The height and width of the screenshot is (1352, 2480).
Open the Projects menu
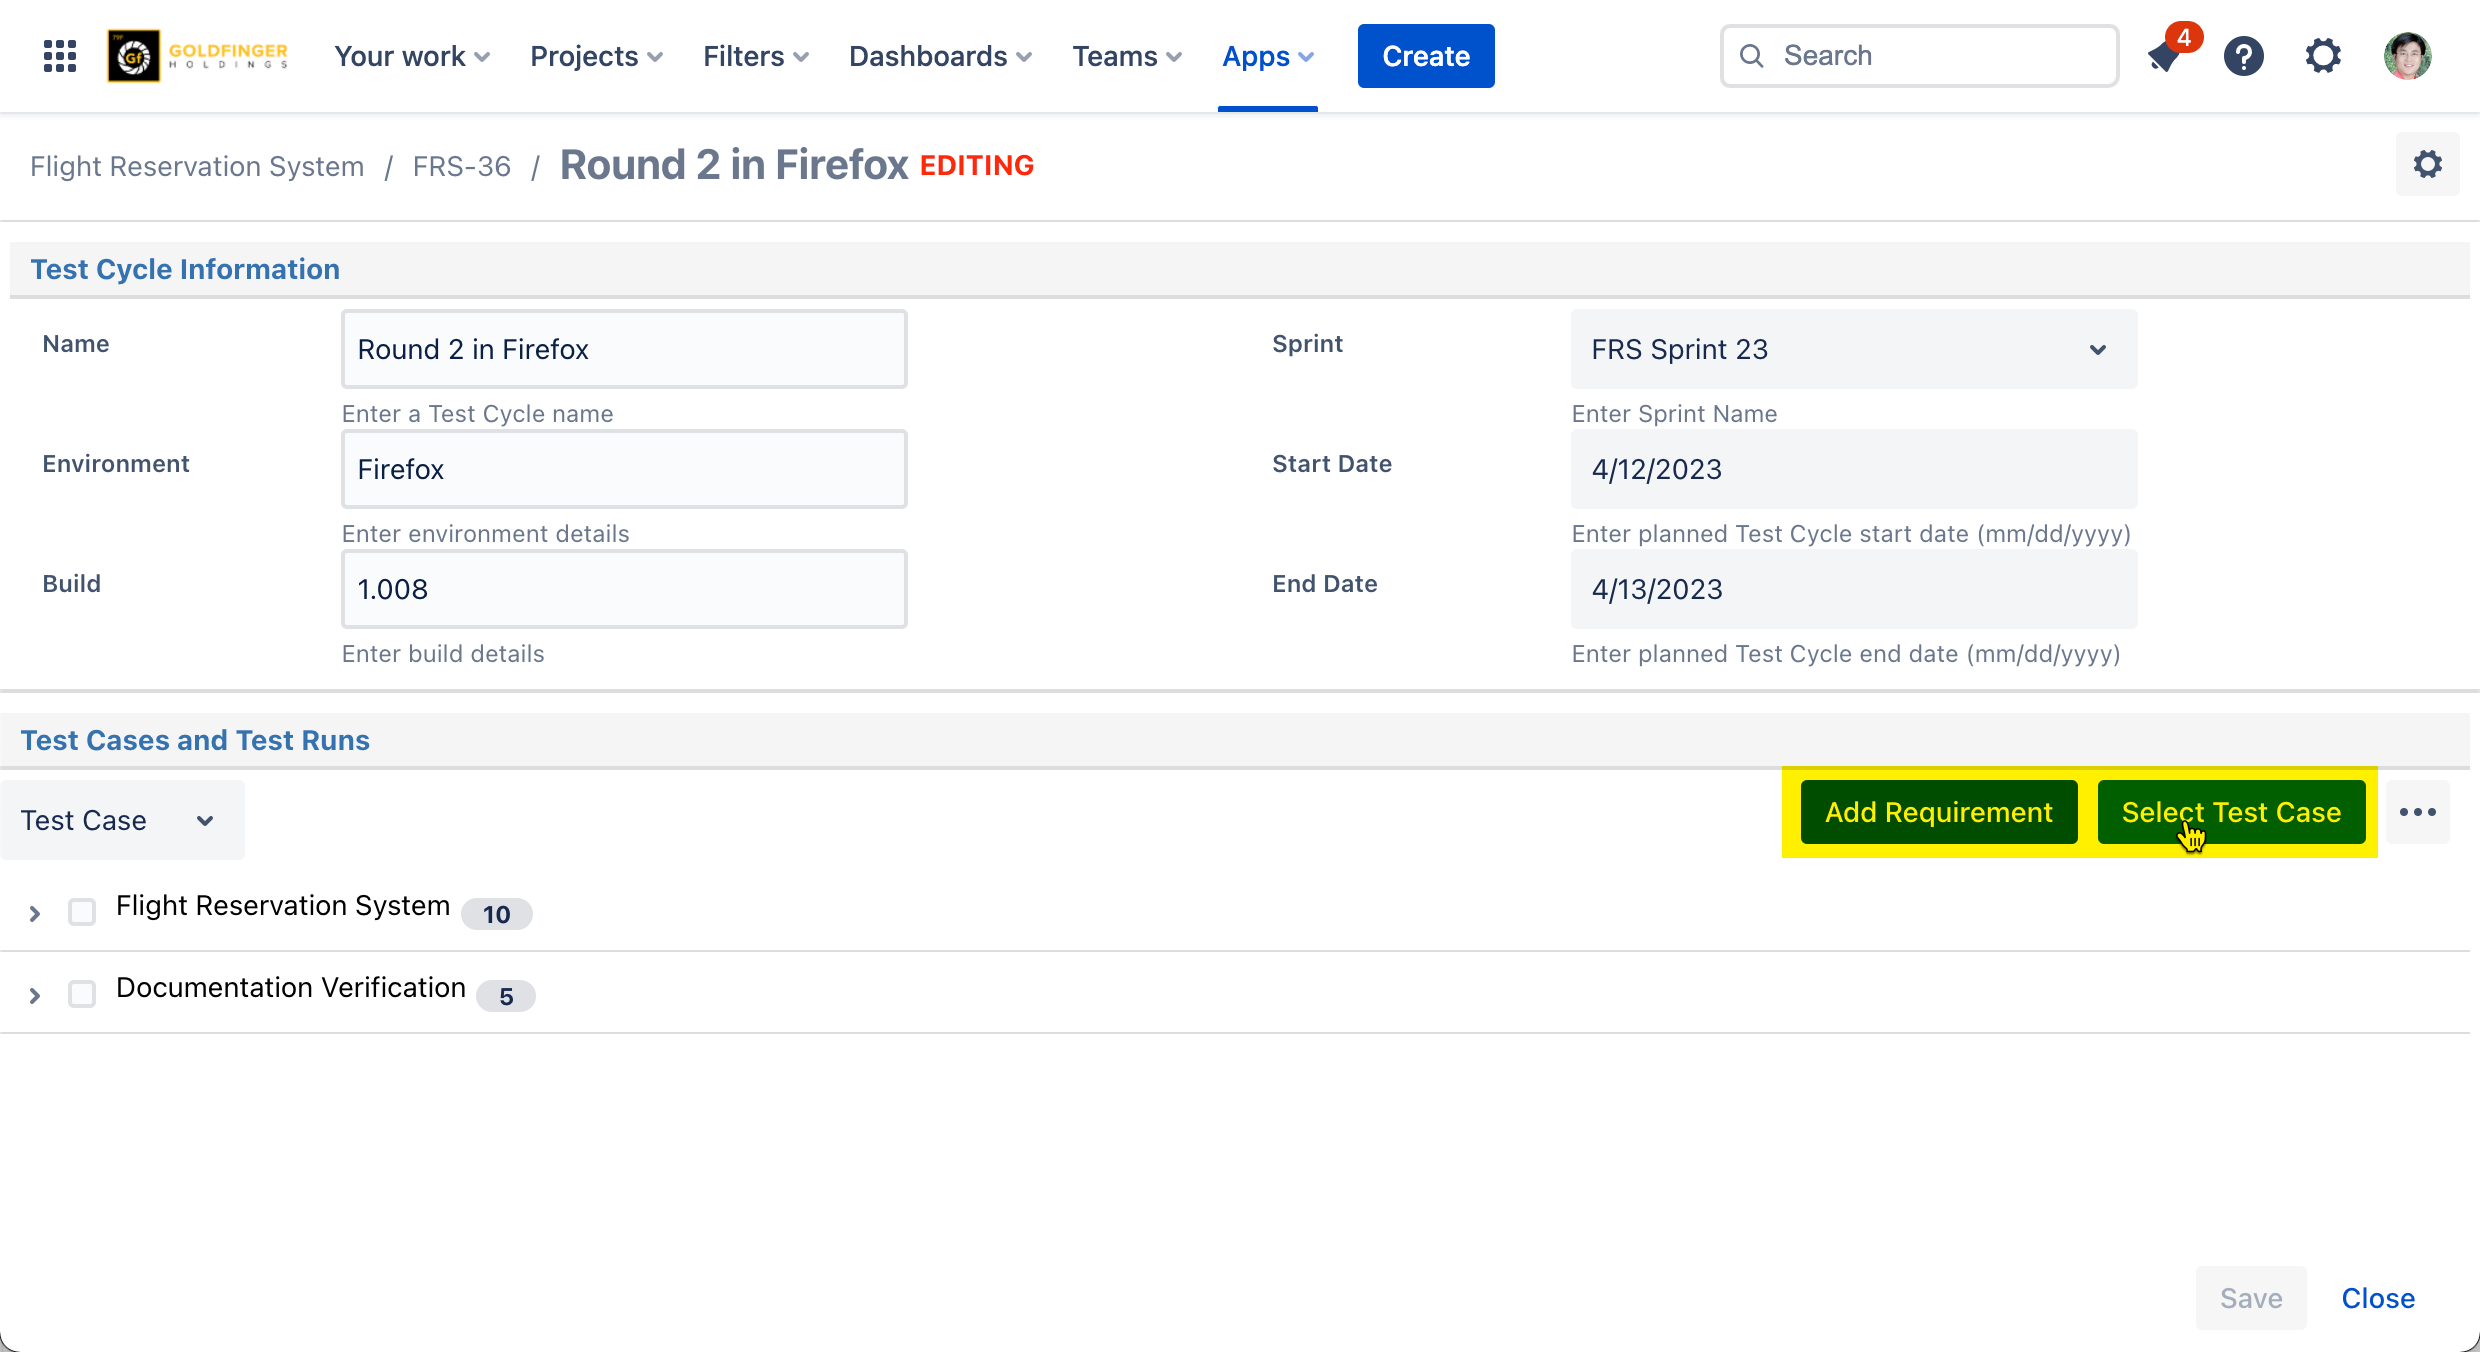coord(596,56)
